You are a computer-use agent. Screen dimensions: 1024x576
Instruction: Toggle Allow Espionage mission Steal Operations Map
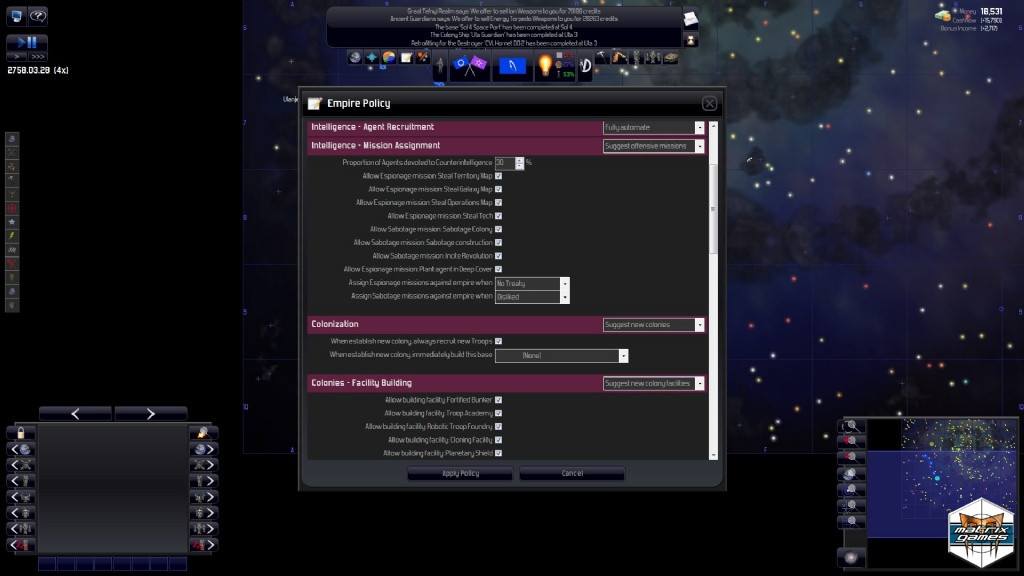(498, 202)
